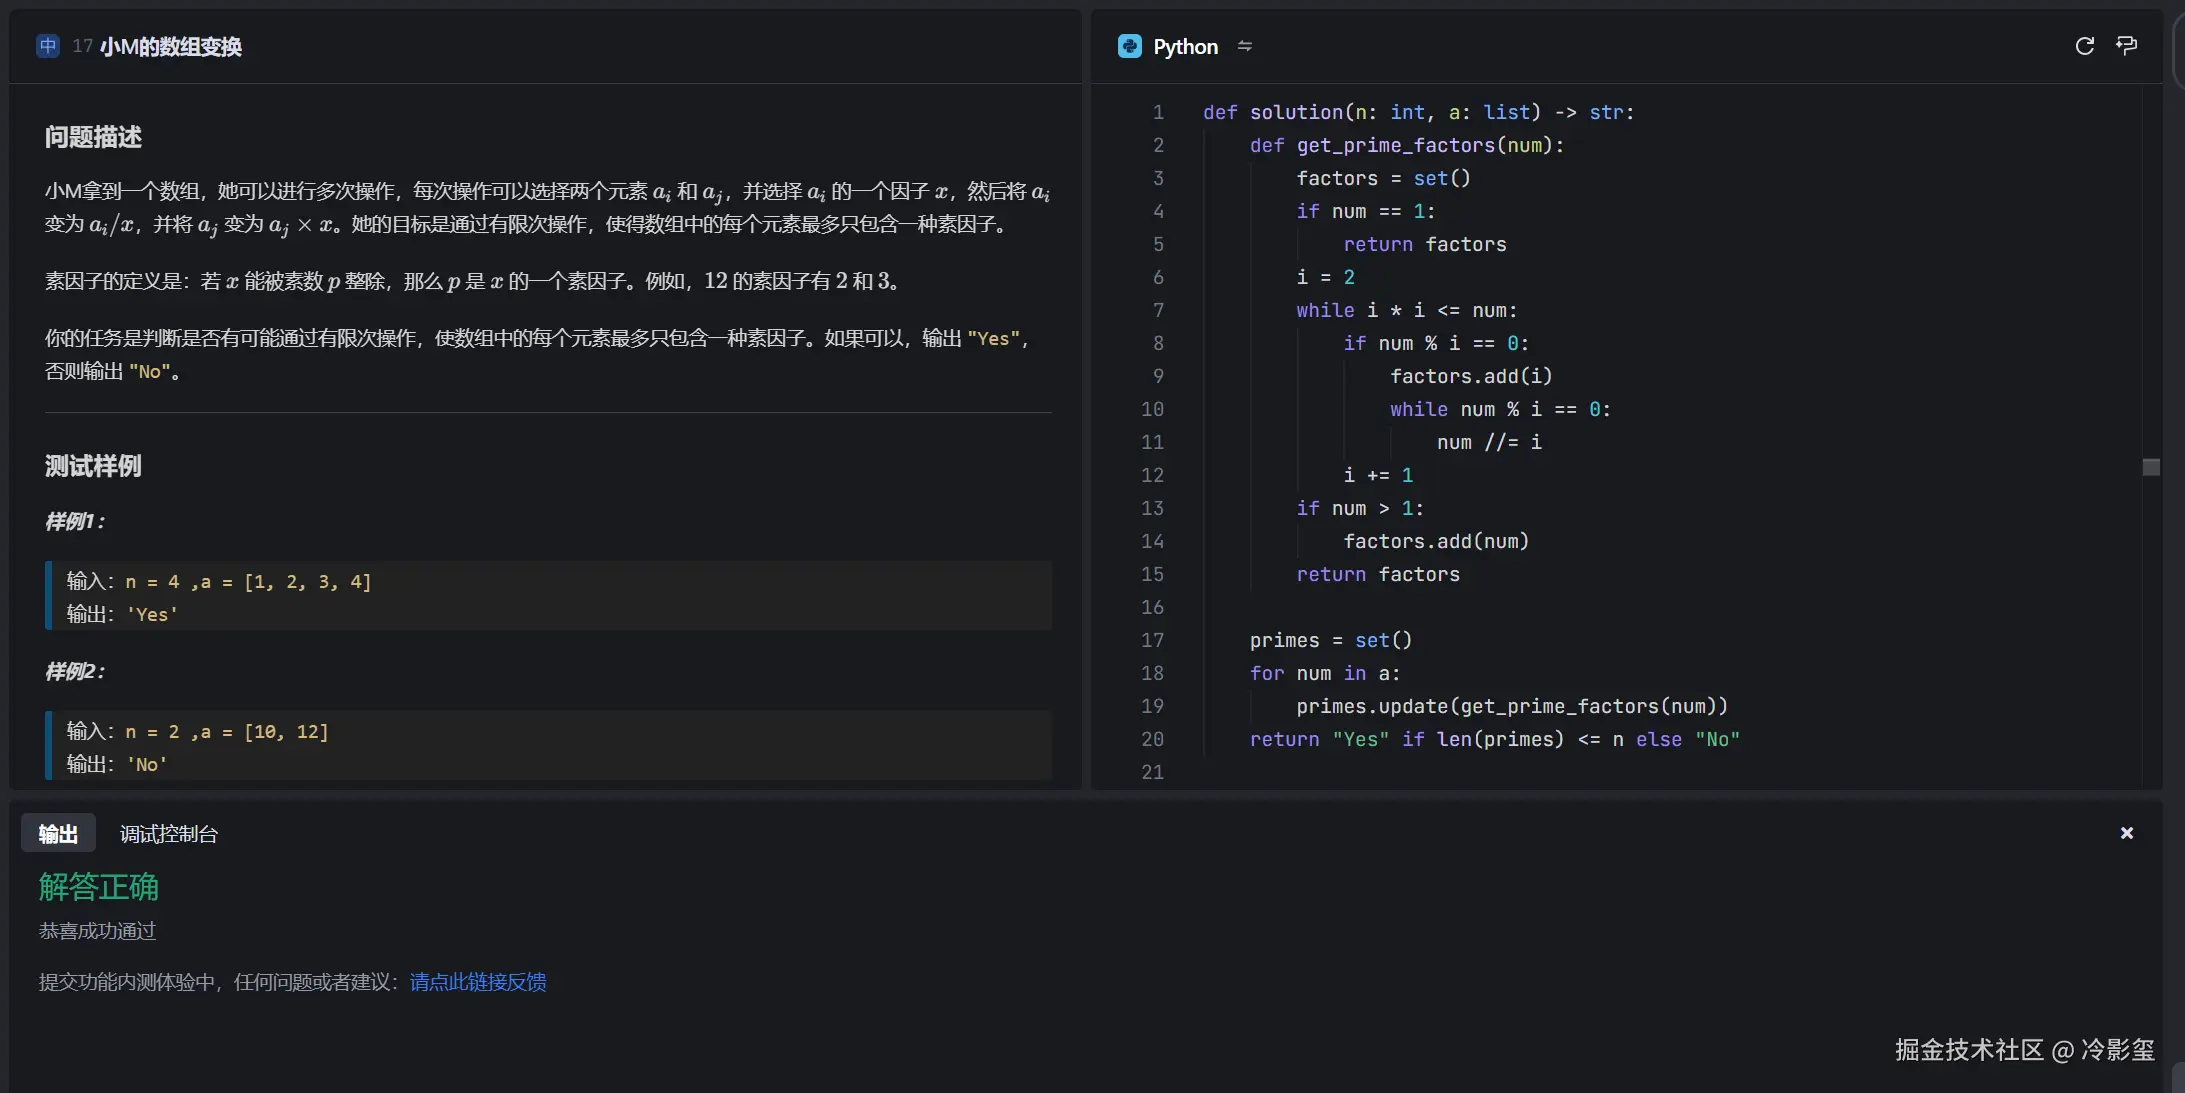Close the output panel with X
Image resolution: width=2185 pixels, height=1093 pixels.
pos(2127,833)
